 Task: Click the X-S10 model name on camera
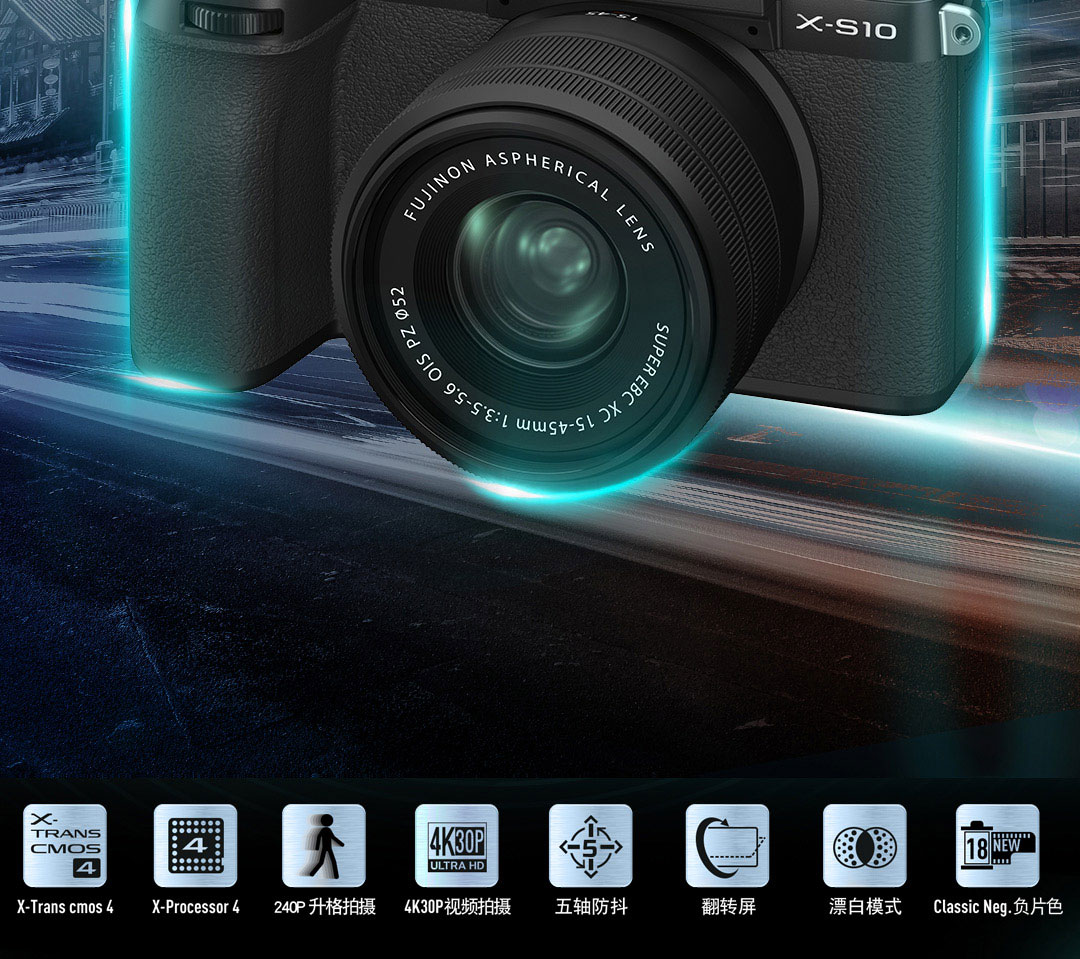[x=846, y=27]
